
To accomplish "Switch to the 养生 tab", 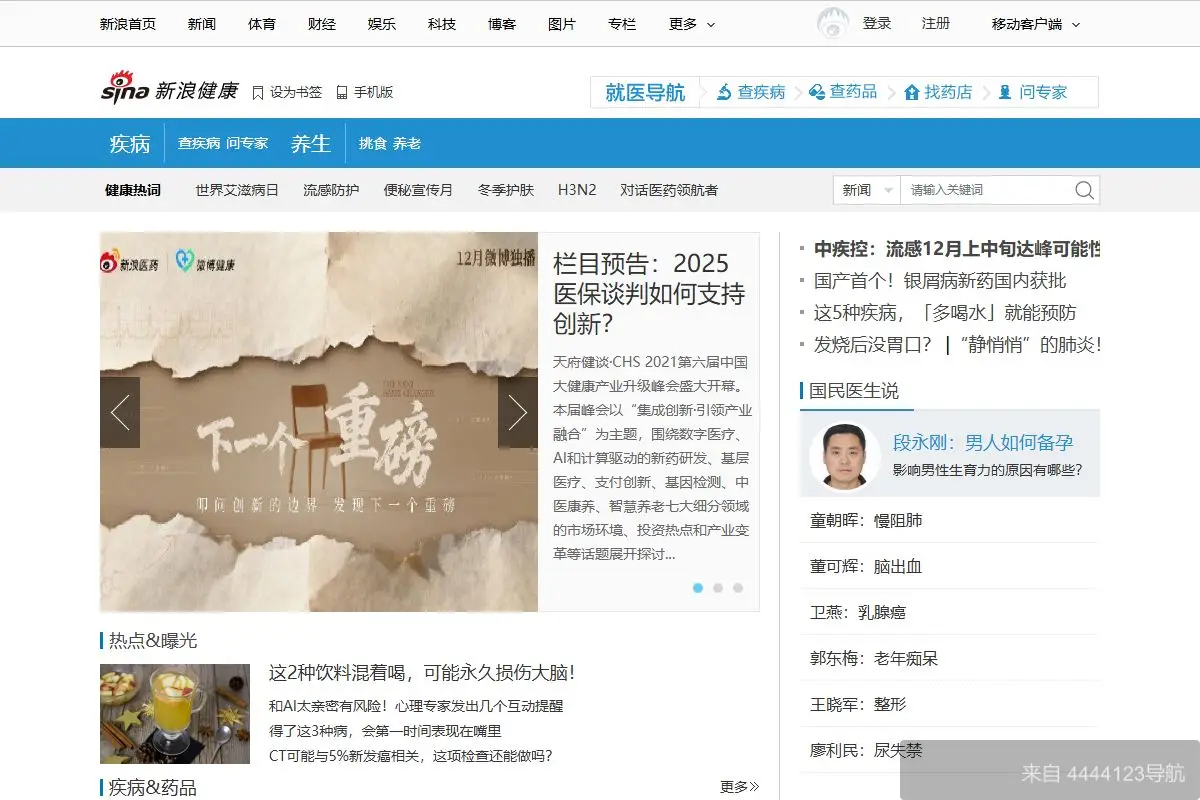I will tap(311, 143).
